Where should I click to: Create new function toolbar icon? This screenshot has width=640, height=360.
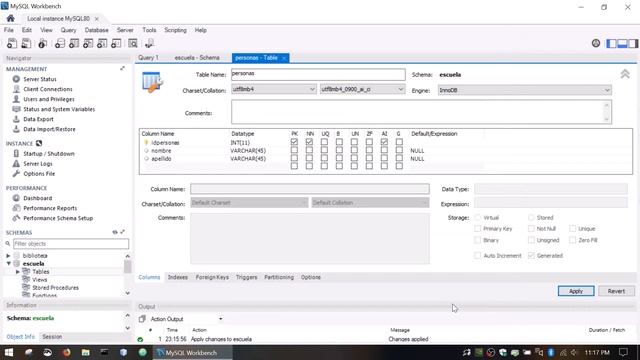tap(116, 43)
